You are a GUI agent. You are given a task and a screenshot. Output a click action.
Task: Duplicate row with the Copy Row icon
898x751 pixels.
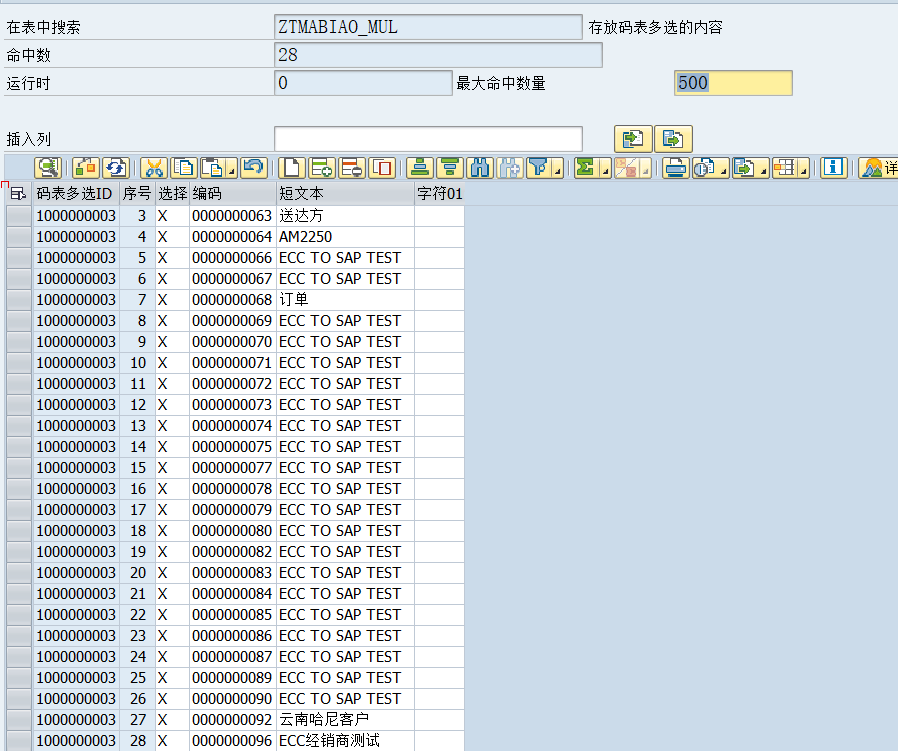381,168
